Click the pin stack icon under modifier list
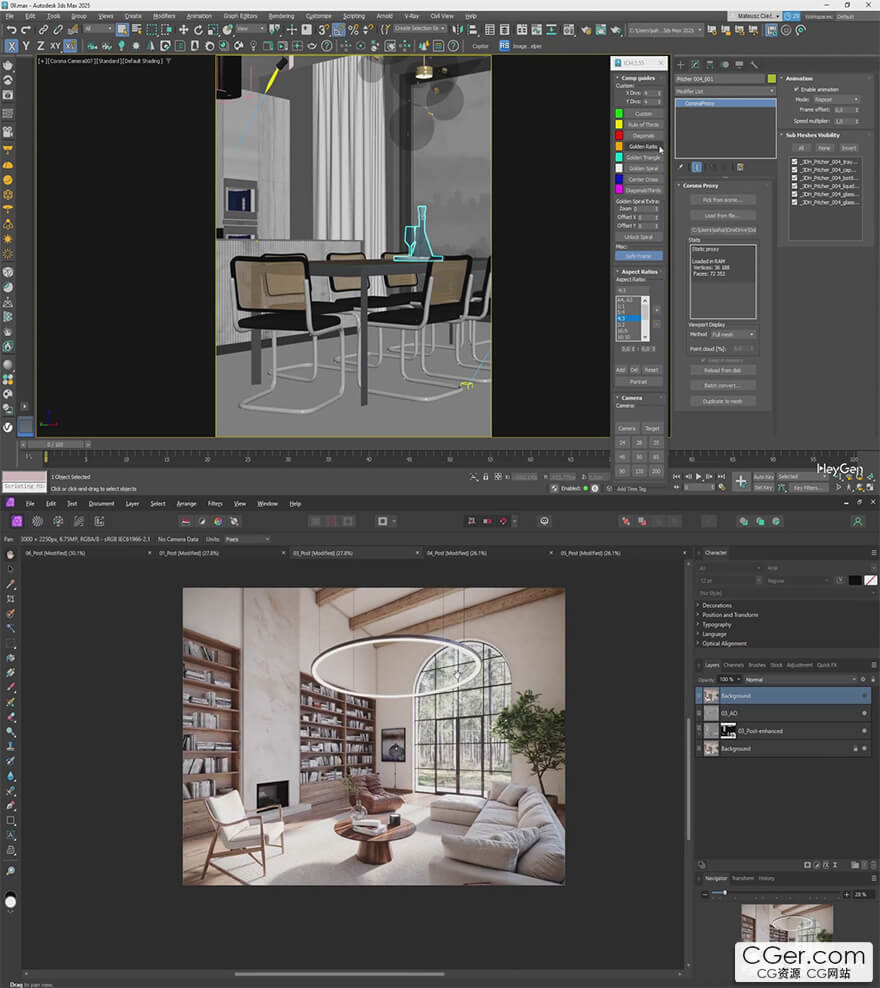This screenshot has height=988, width=880. pyautogui.click(x=681, y=167)
